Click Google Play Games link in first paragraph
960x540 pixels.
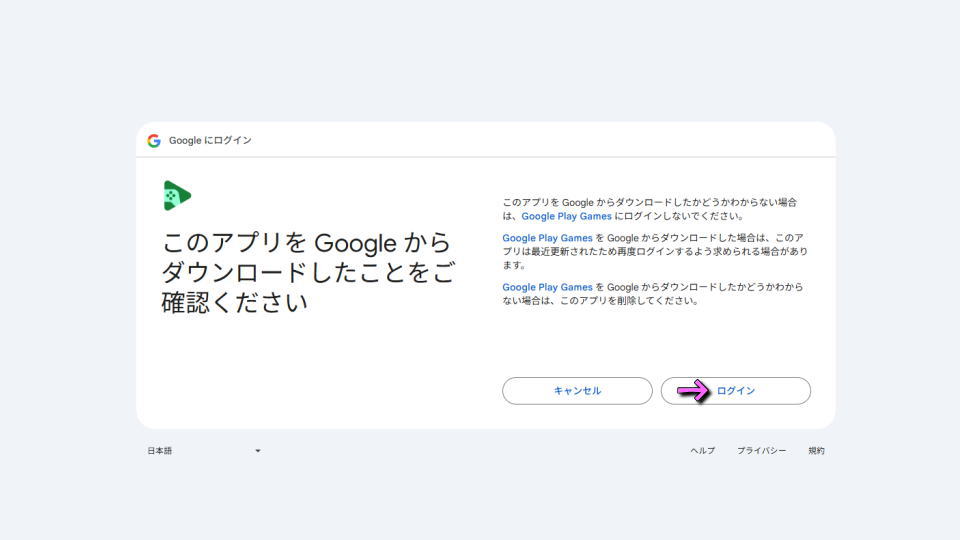pyautogui.click(x=566, y=216)
